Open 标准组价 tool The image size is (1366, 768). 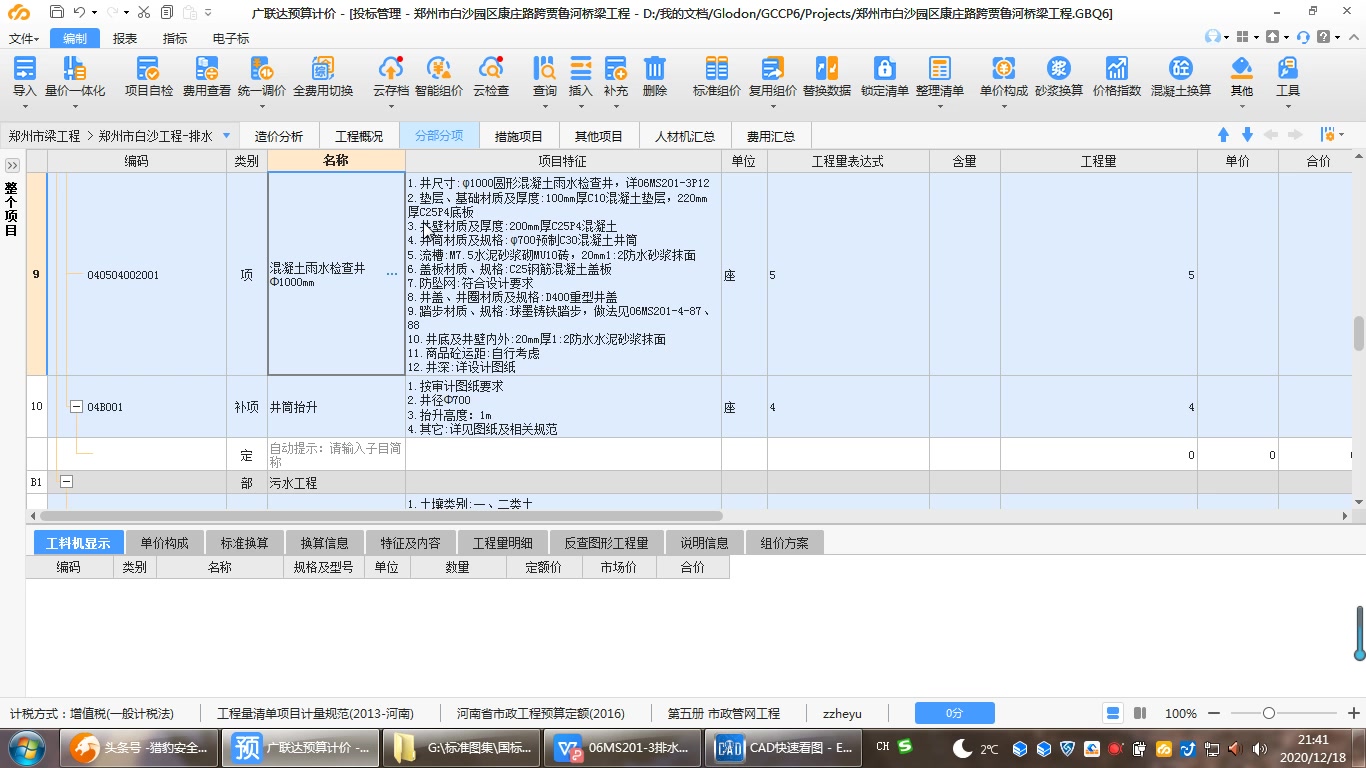point(716,77)
